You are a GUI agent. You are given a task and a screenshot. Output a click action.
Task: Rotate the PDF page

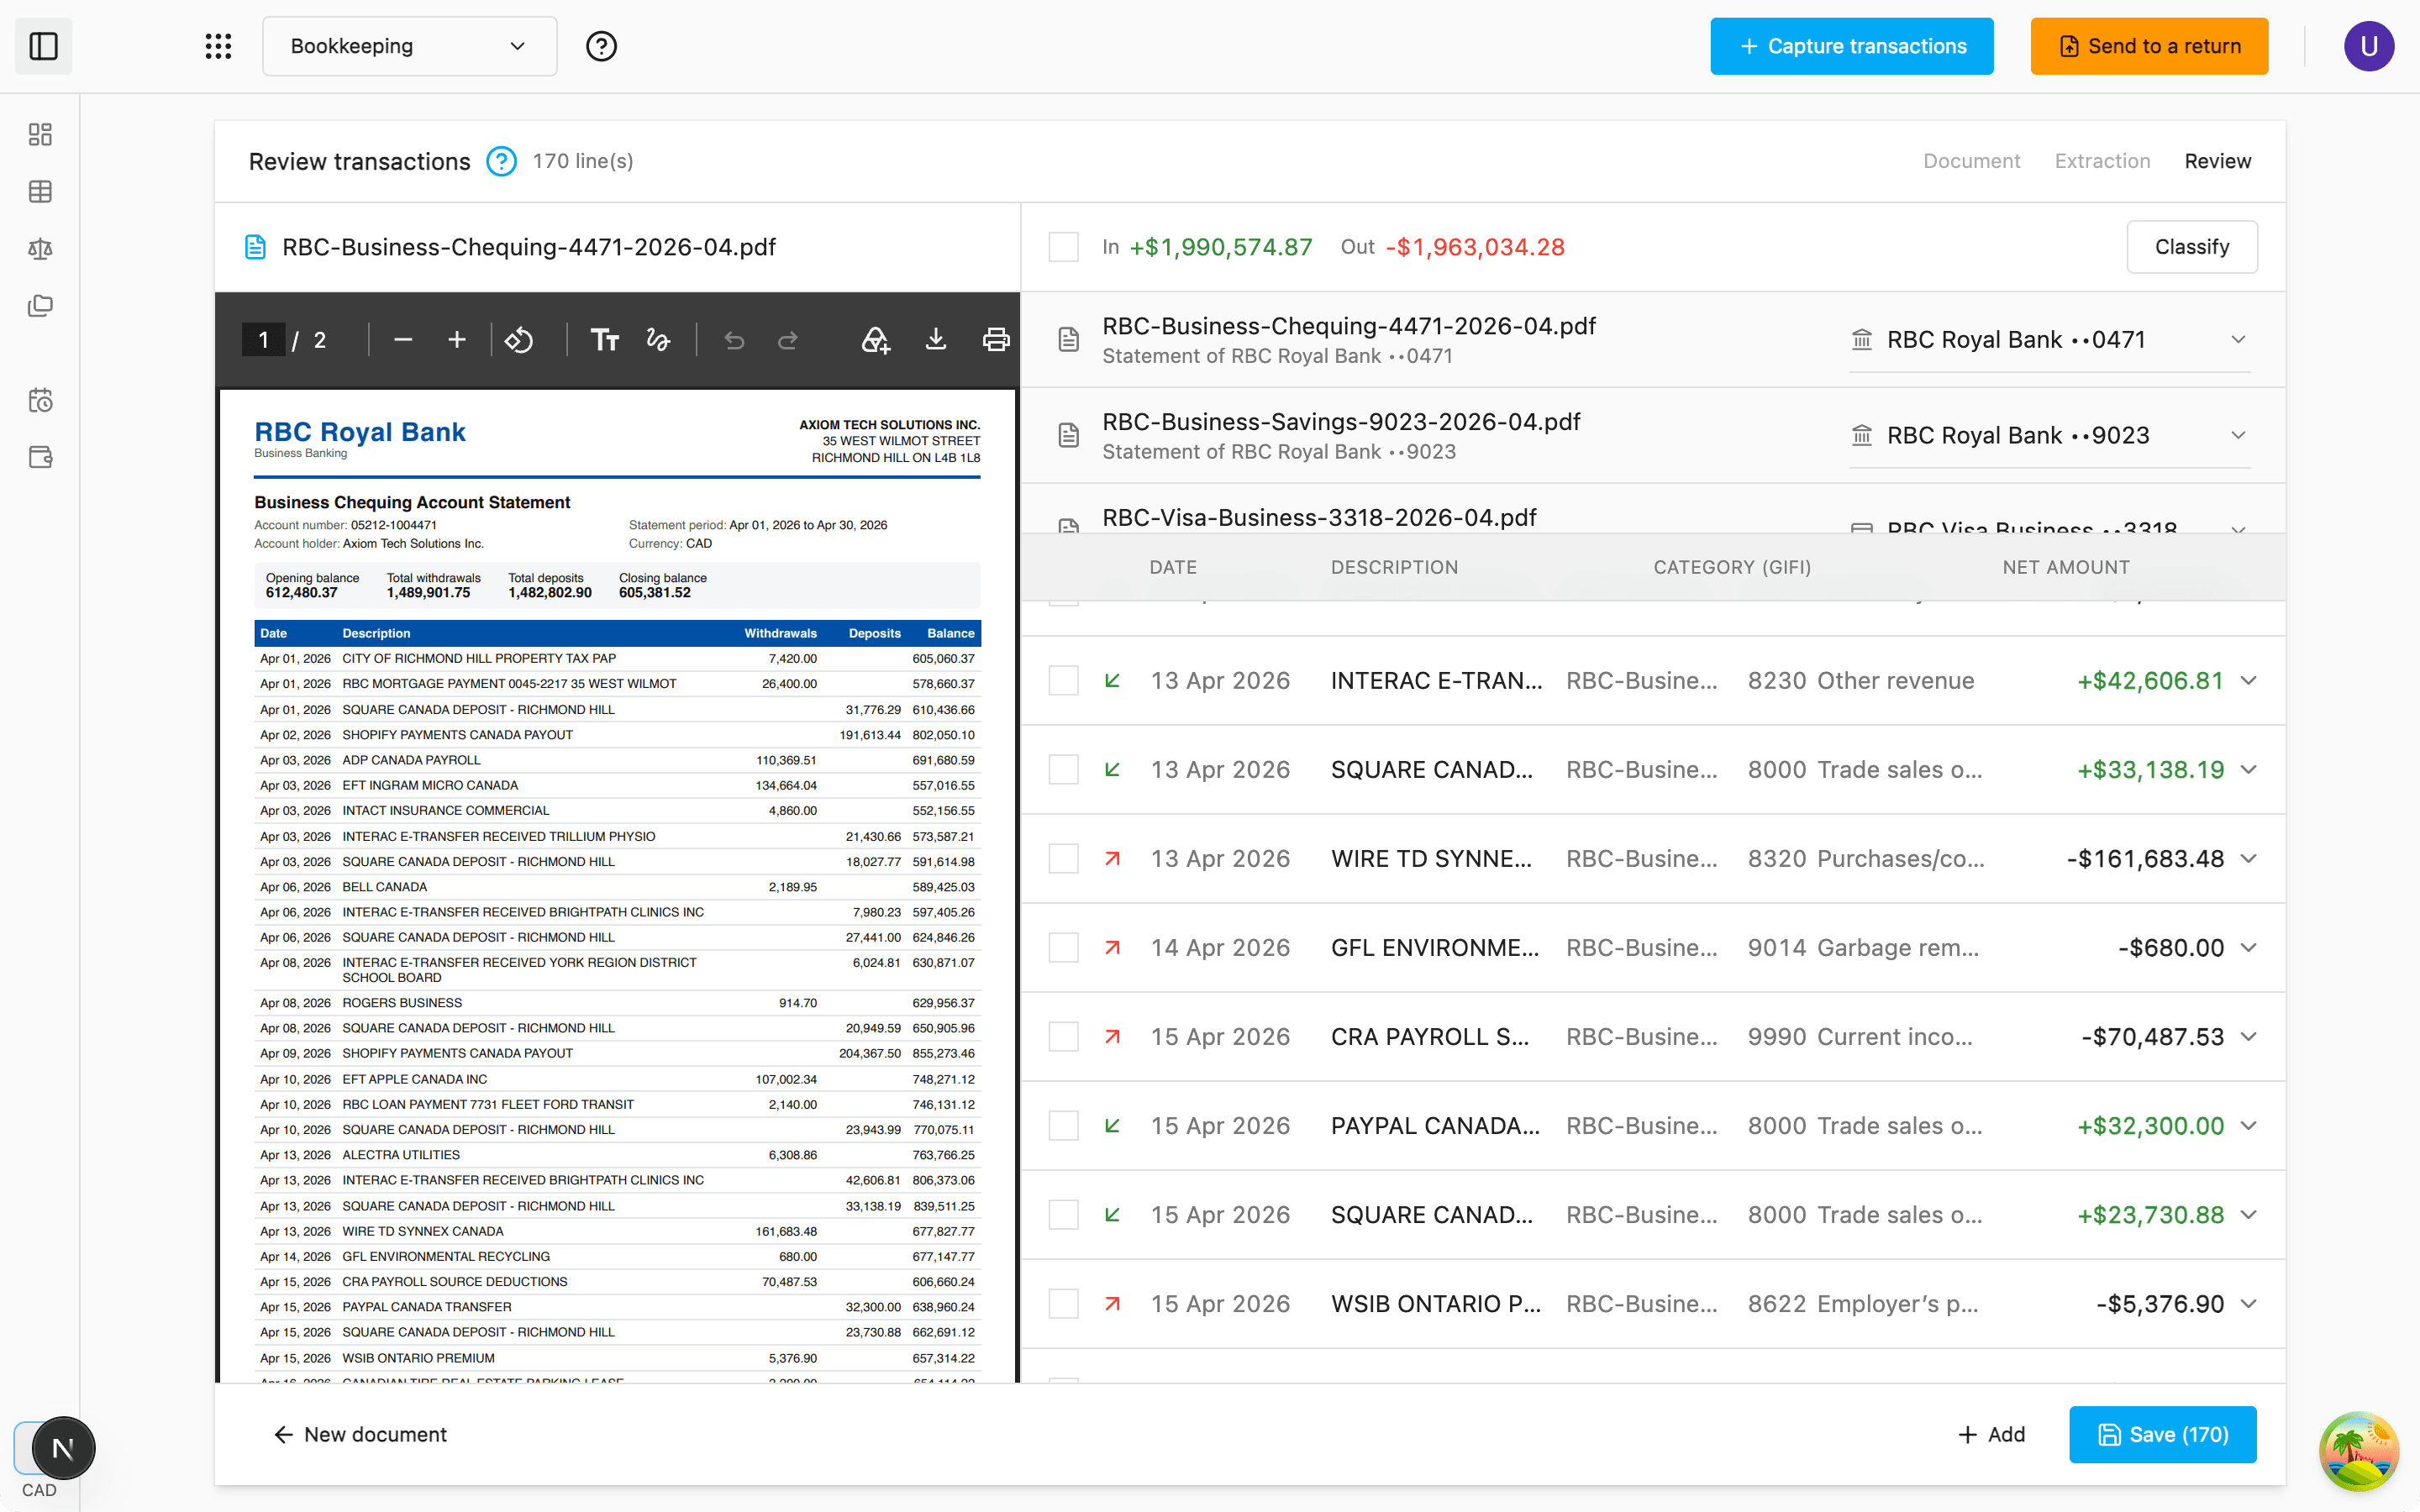point(519,340)
